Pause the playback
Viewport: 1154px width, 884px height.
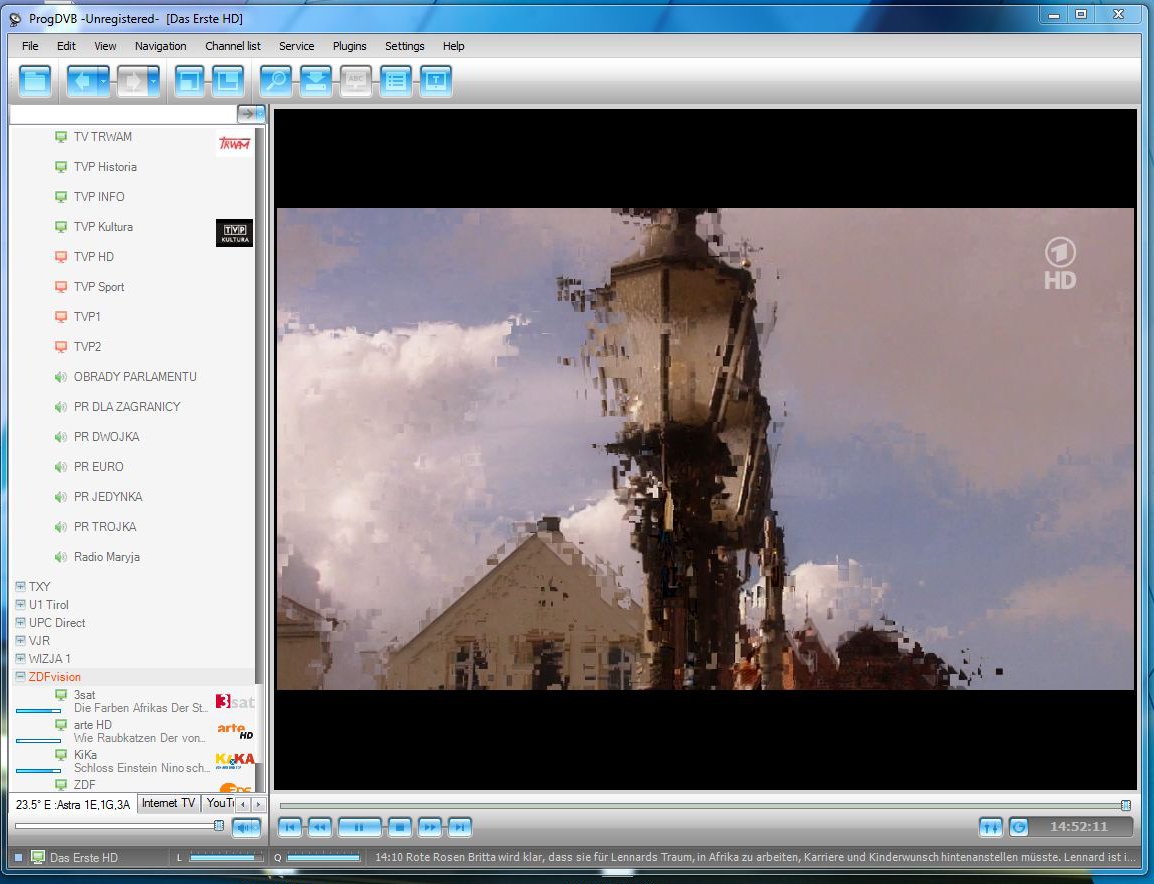[x=359, y=827]
